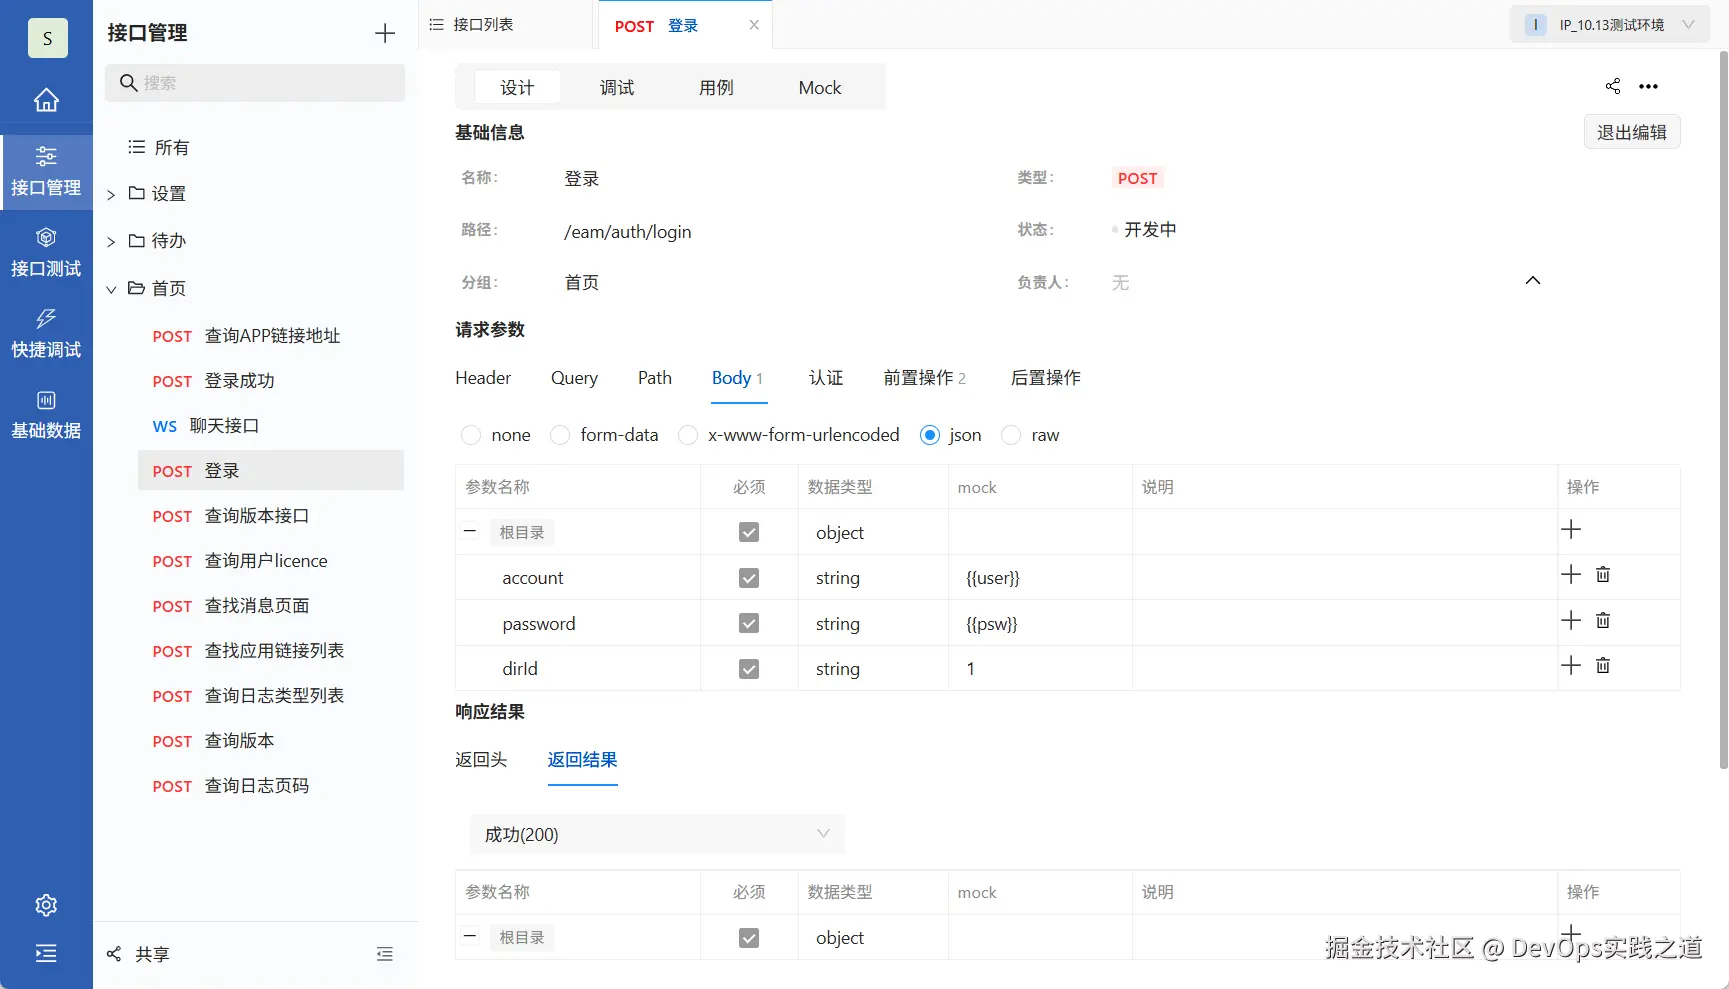The height and width of the screenshot is (989, 1729).
Task: Open the 后置操作 tab
Action: [x=1046, y=378]
